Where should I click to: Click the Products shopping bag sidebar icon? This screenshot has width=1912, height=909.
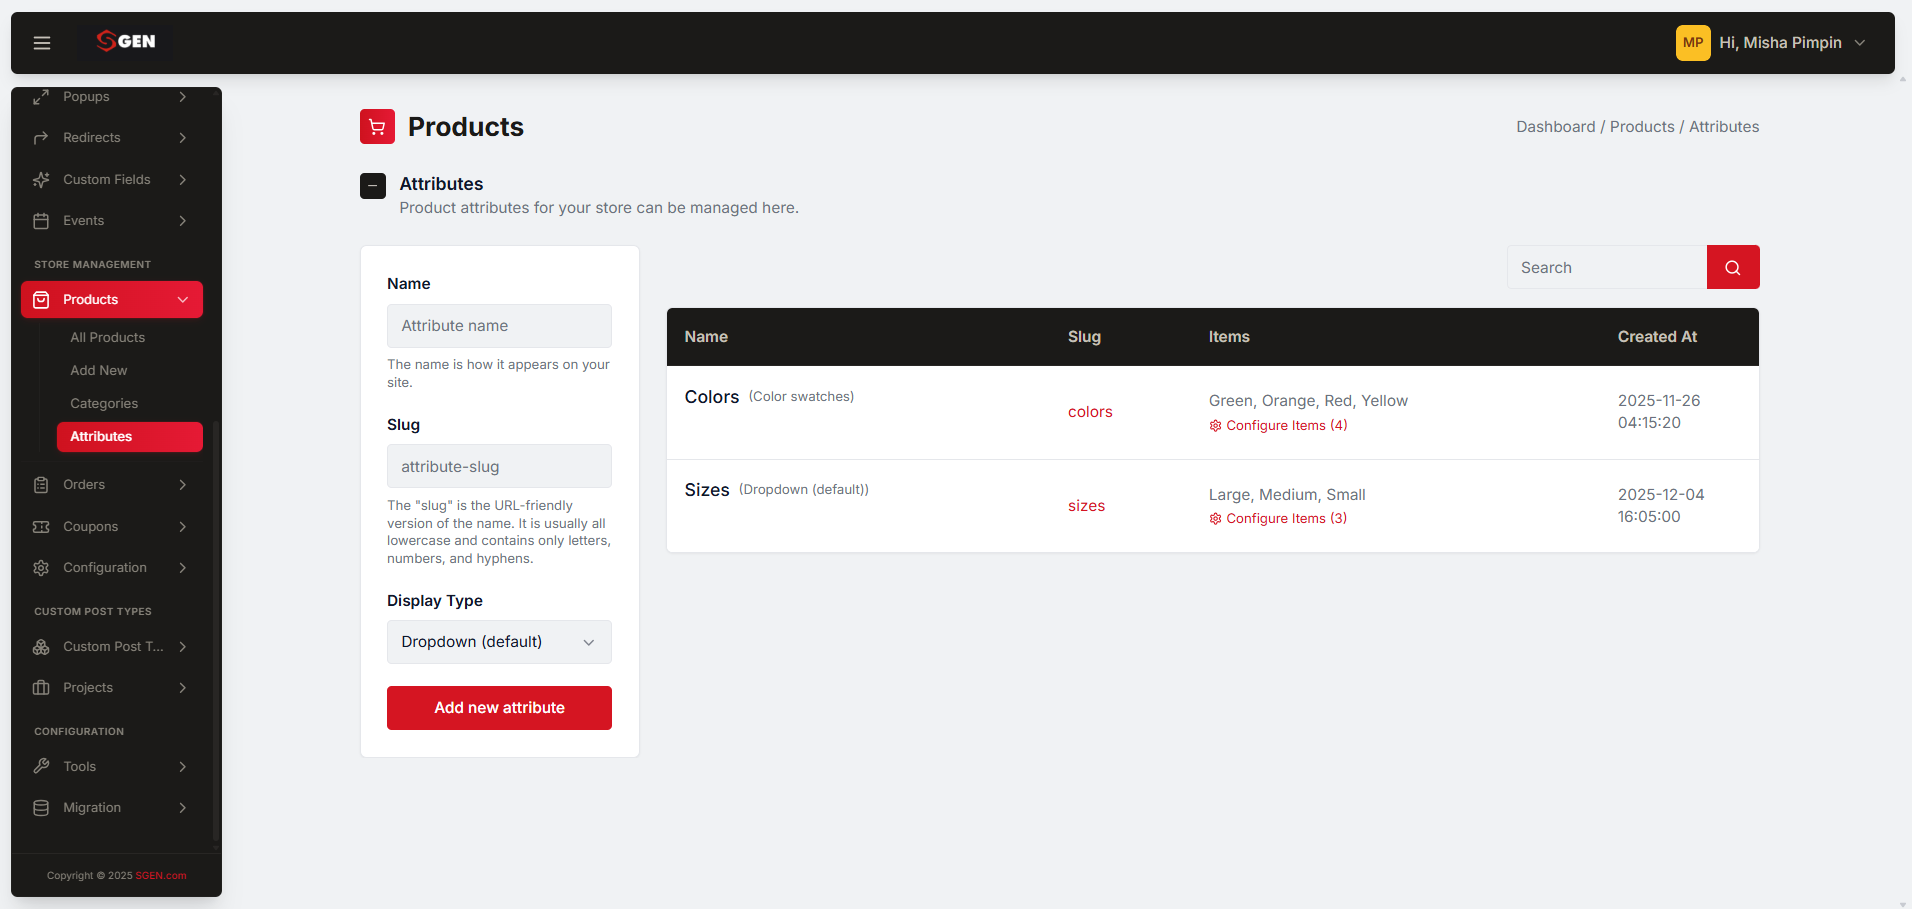click(x=41, y=300)
